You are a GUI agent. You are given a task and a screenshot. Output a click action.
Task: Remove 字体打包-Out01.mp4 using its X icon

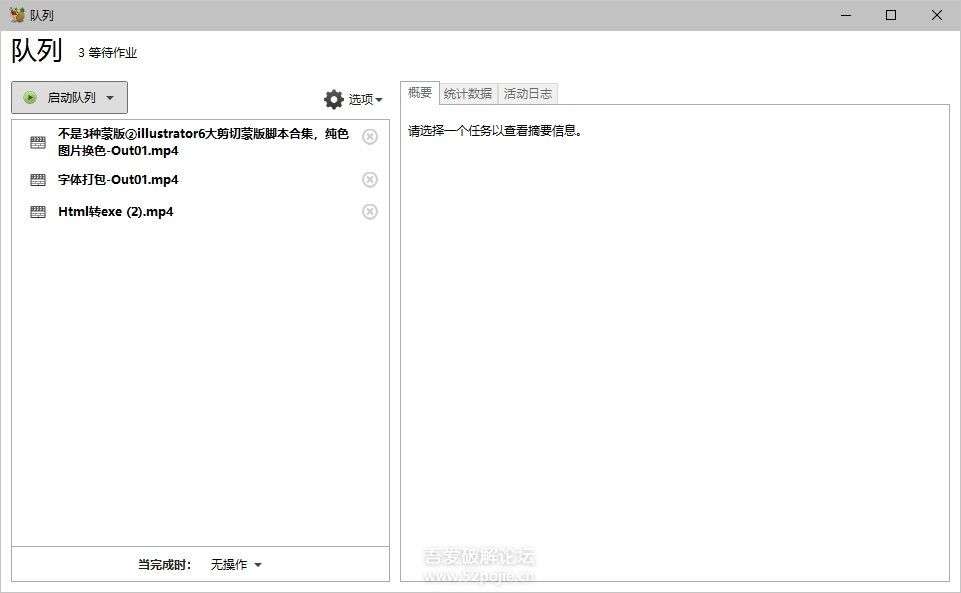370,180
